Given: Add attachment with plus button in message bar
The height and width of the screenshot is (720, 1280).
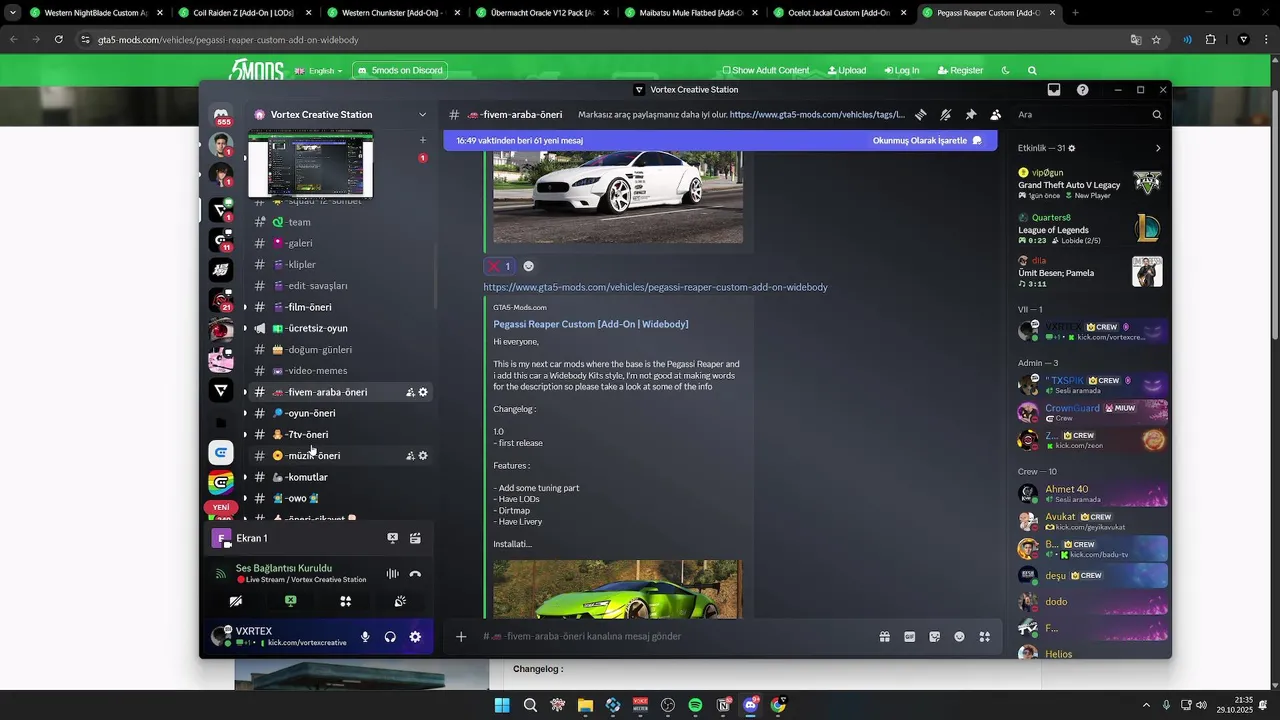Looking at the screenshot, I should [x=461, y=636].
